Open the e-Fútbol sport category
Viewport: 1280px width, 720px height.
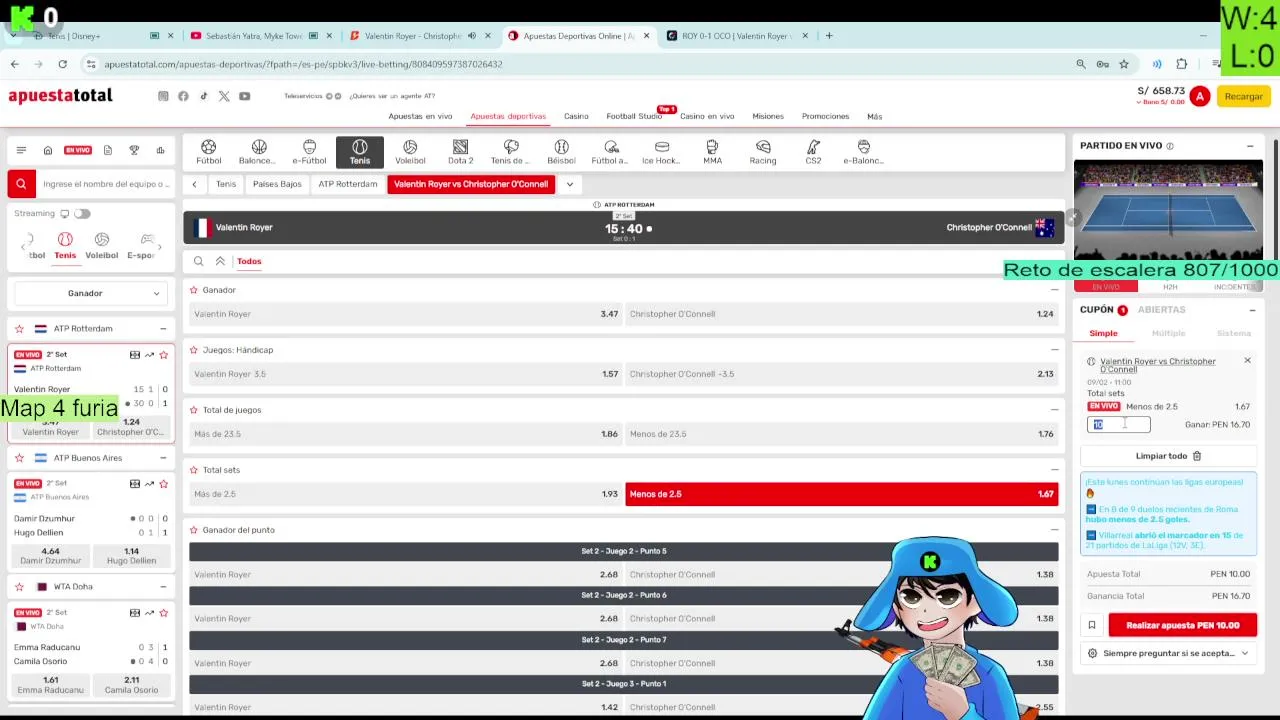309,152
